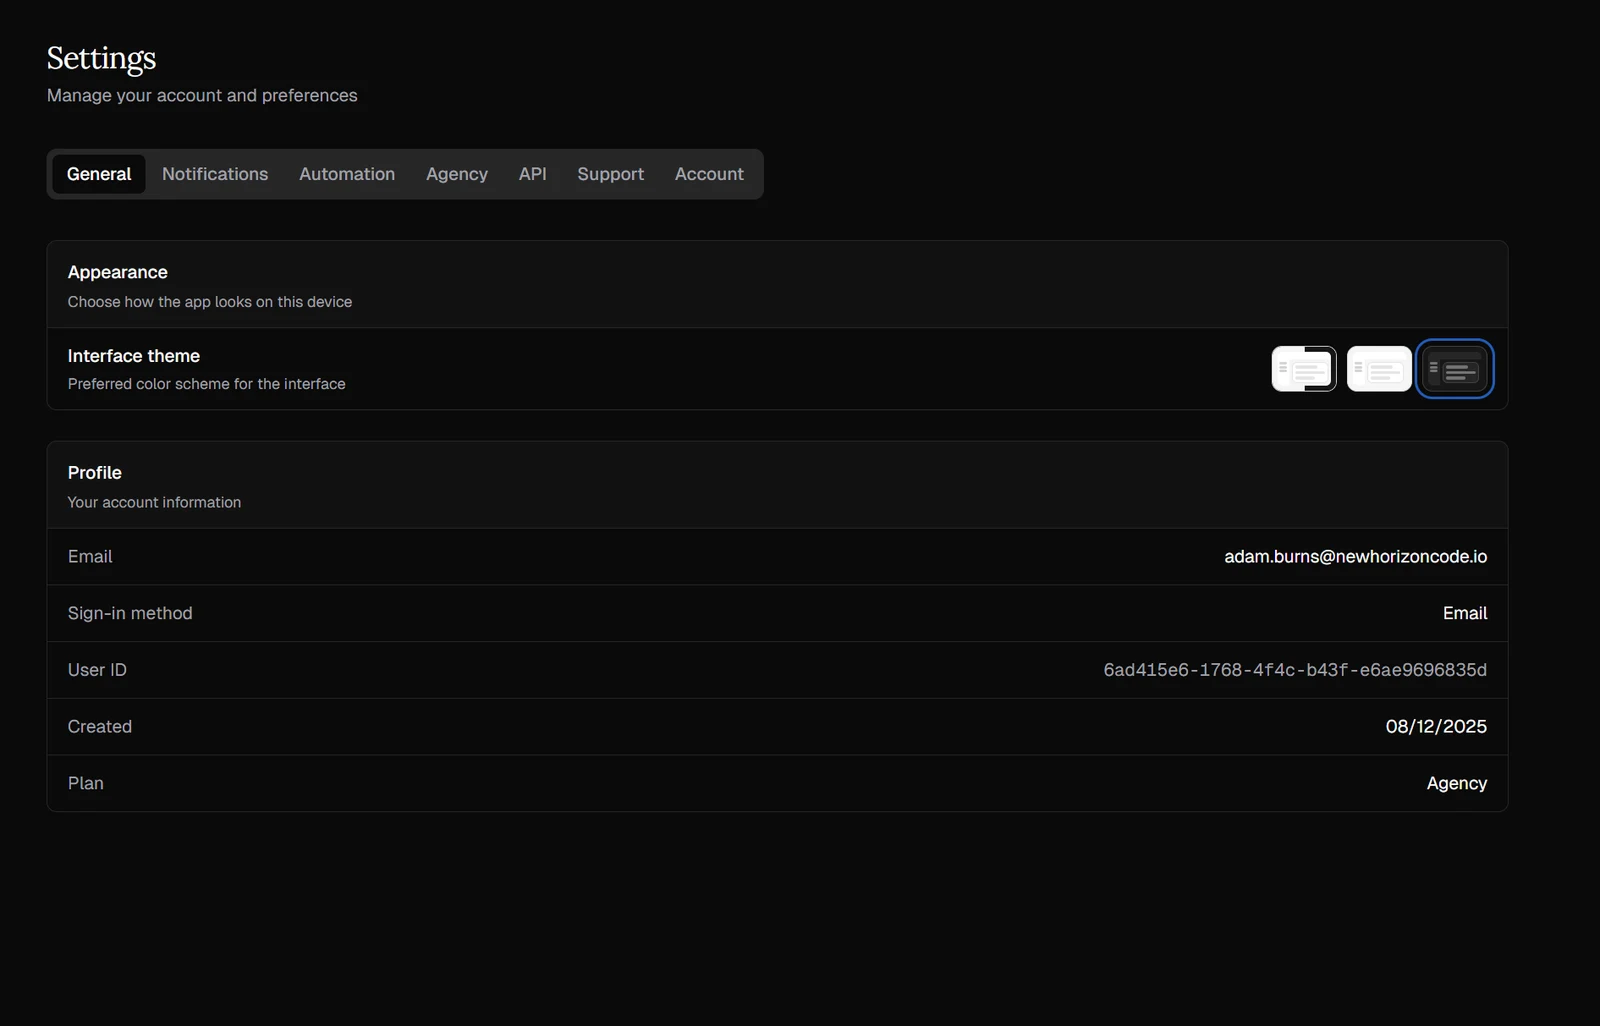Click 'Manage your account and preferences' subtitle
The width and height of the screenshot is (1600, 1026).
[202, 96]
